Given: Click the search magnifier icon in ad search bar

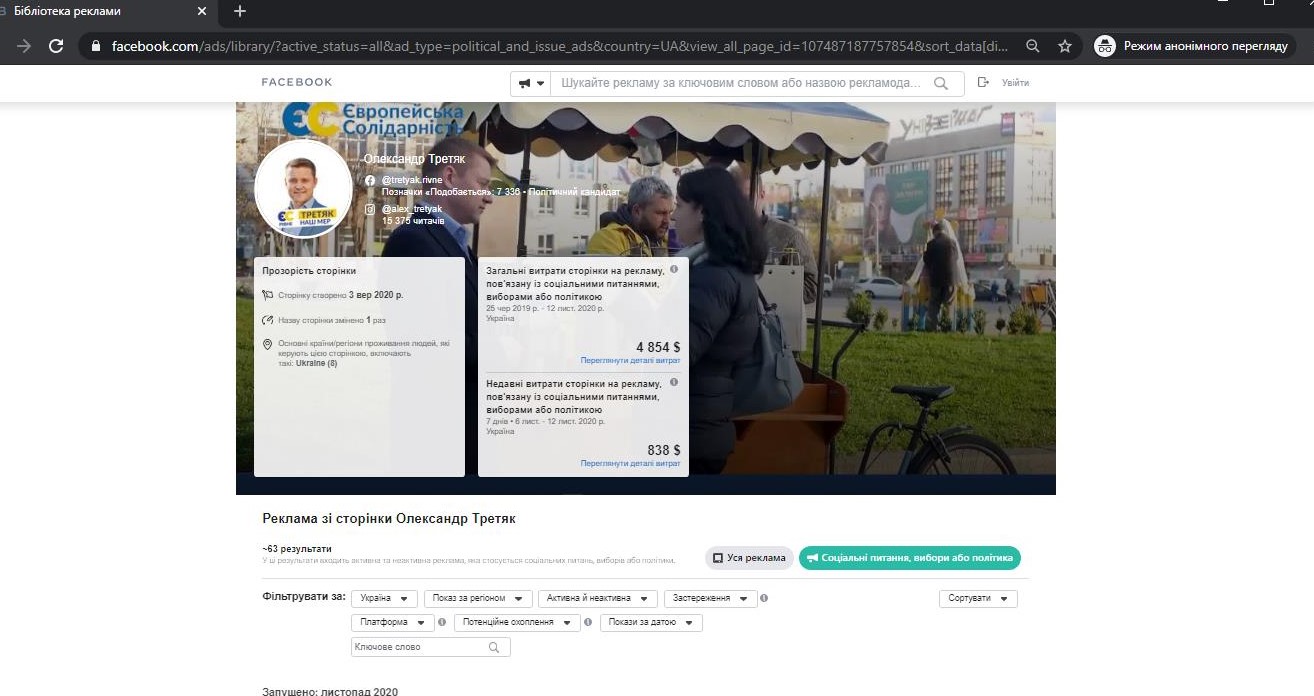Looking at the screenshot, I should click(940, 84).
